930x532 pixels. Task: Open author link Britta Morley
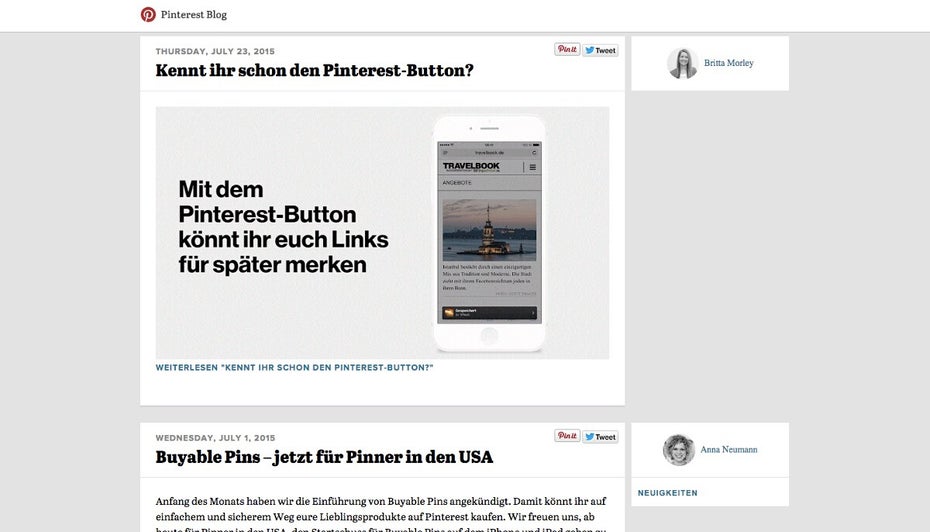pyautogui.click(x=728, y=63)
